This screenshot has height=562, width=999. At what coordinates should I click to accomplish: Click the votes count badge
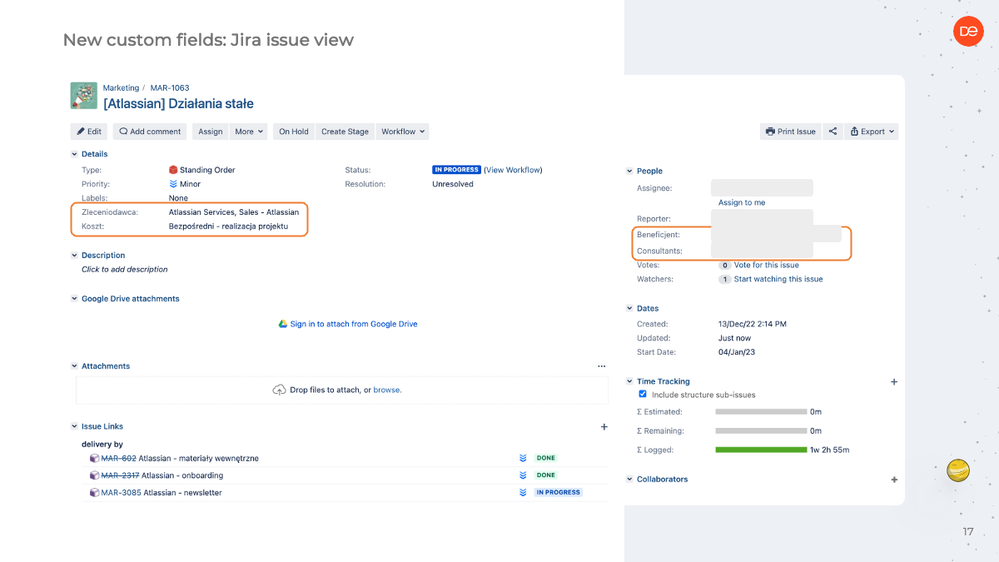724,265
